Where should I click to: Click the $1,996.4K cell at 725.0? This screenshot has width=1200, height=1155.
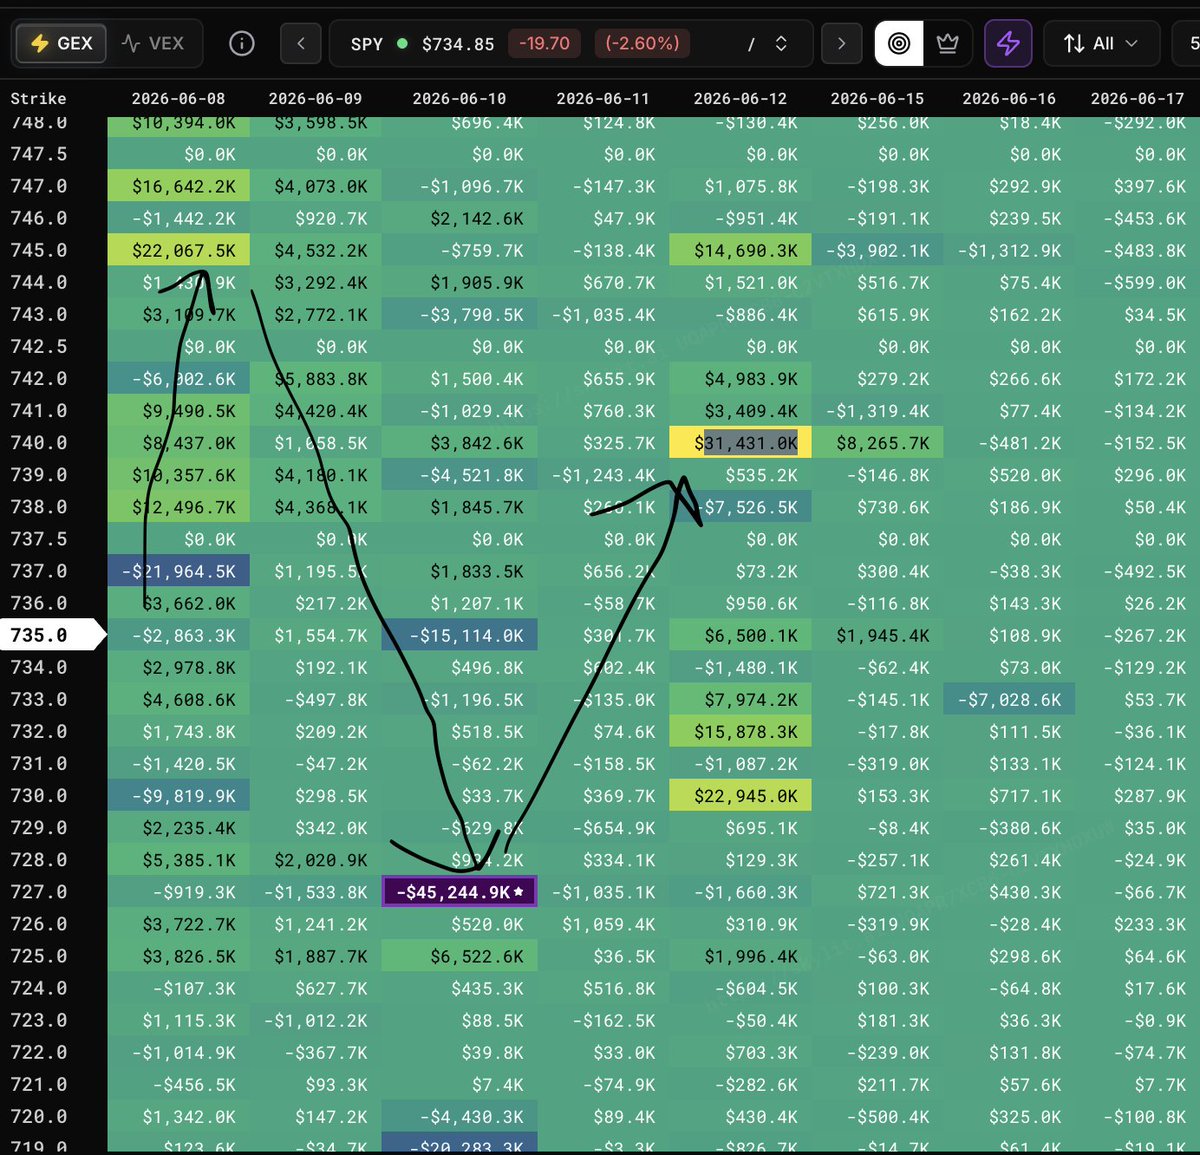[740, 956]
